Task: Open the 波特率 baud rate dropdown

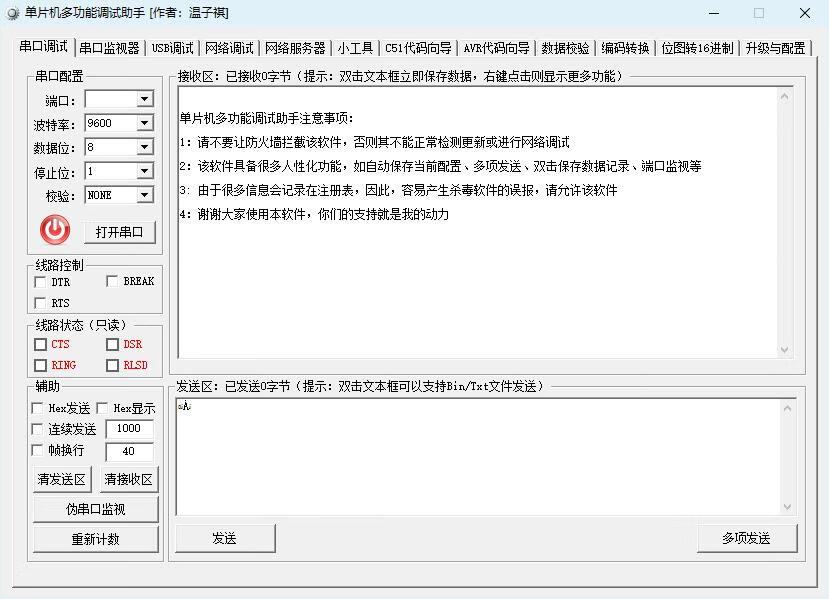Action: [x=145, y=123]
